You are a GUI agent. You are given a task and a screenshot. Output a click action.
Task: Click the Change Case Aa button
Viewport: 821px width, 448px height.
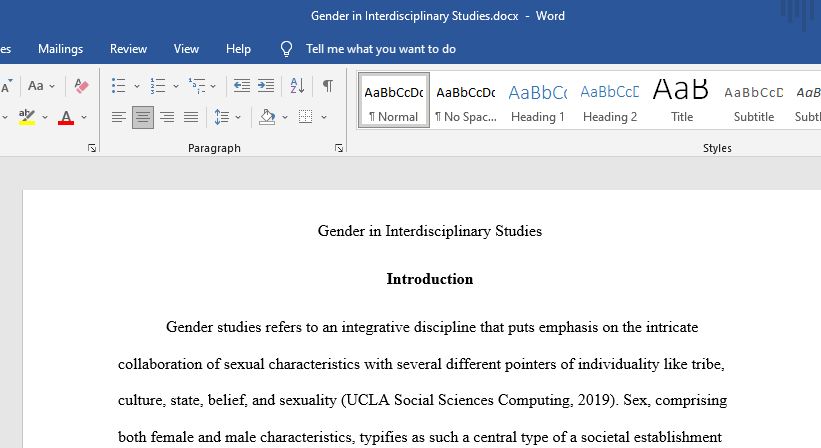(x=36, y=85)
